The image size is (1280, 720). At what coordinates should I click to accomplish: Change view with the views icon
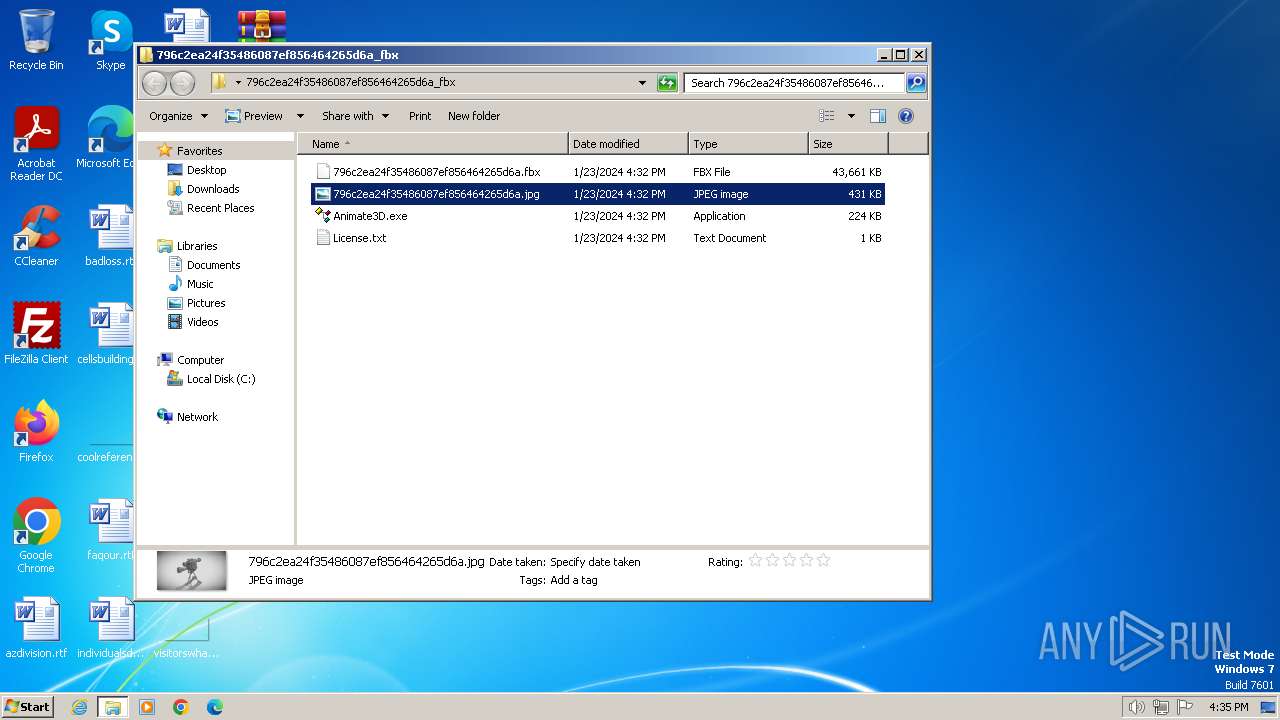point(826,116)
